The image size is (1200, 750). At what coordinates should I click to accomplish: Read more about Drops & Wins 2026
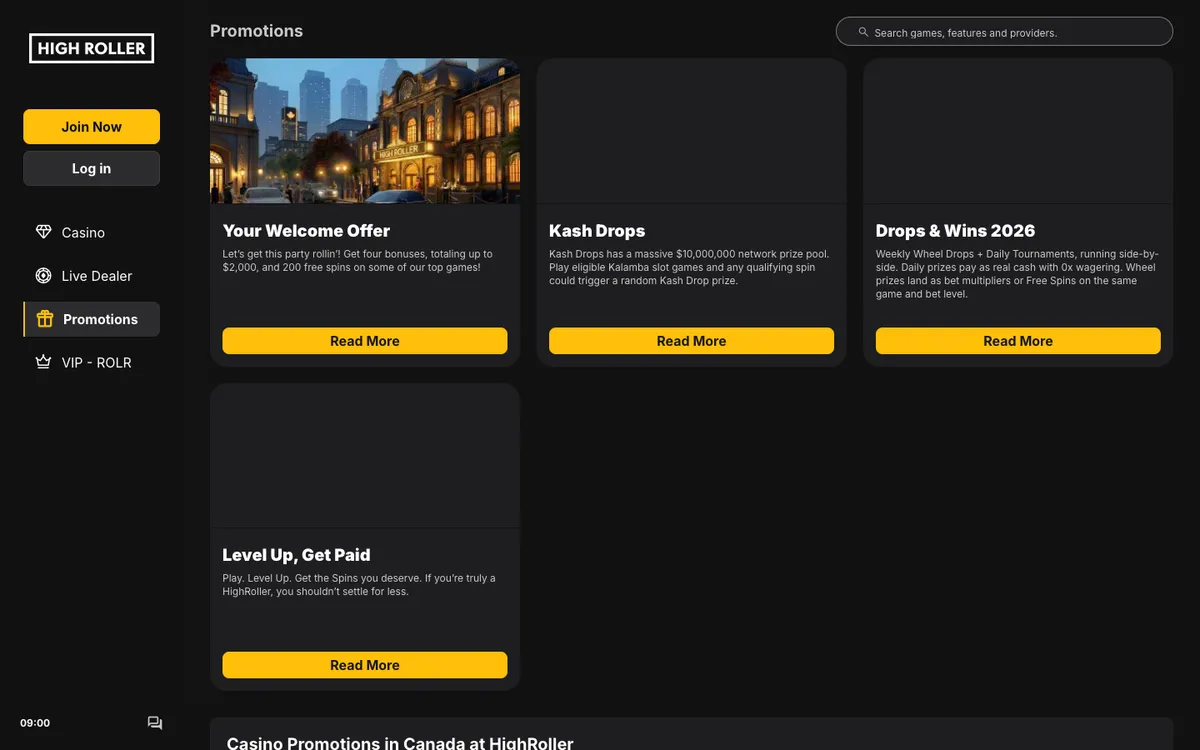[1018, 341]
